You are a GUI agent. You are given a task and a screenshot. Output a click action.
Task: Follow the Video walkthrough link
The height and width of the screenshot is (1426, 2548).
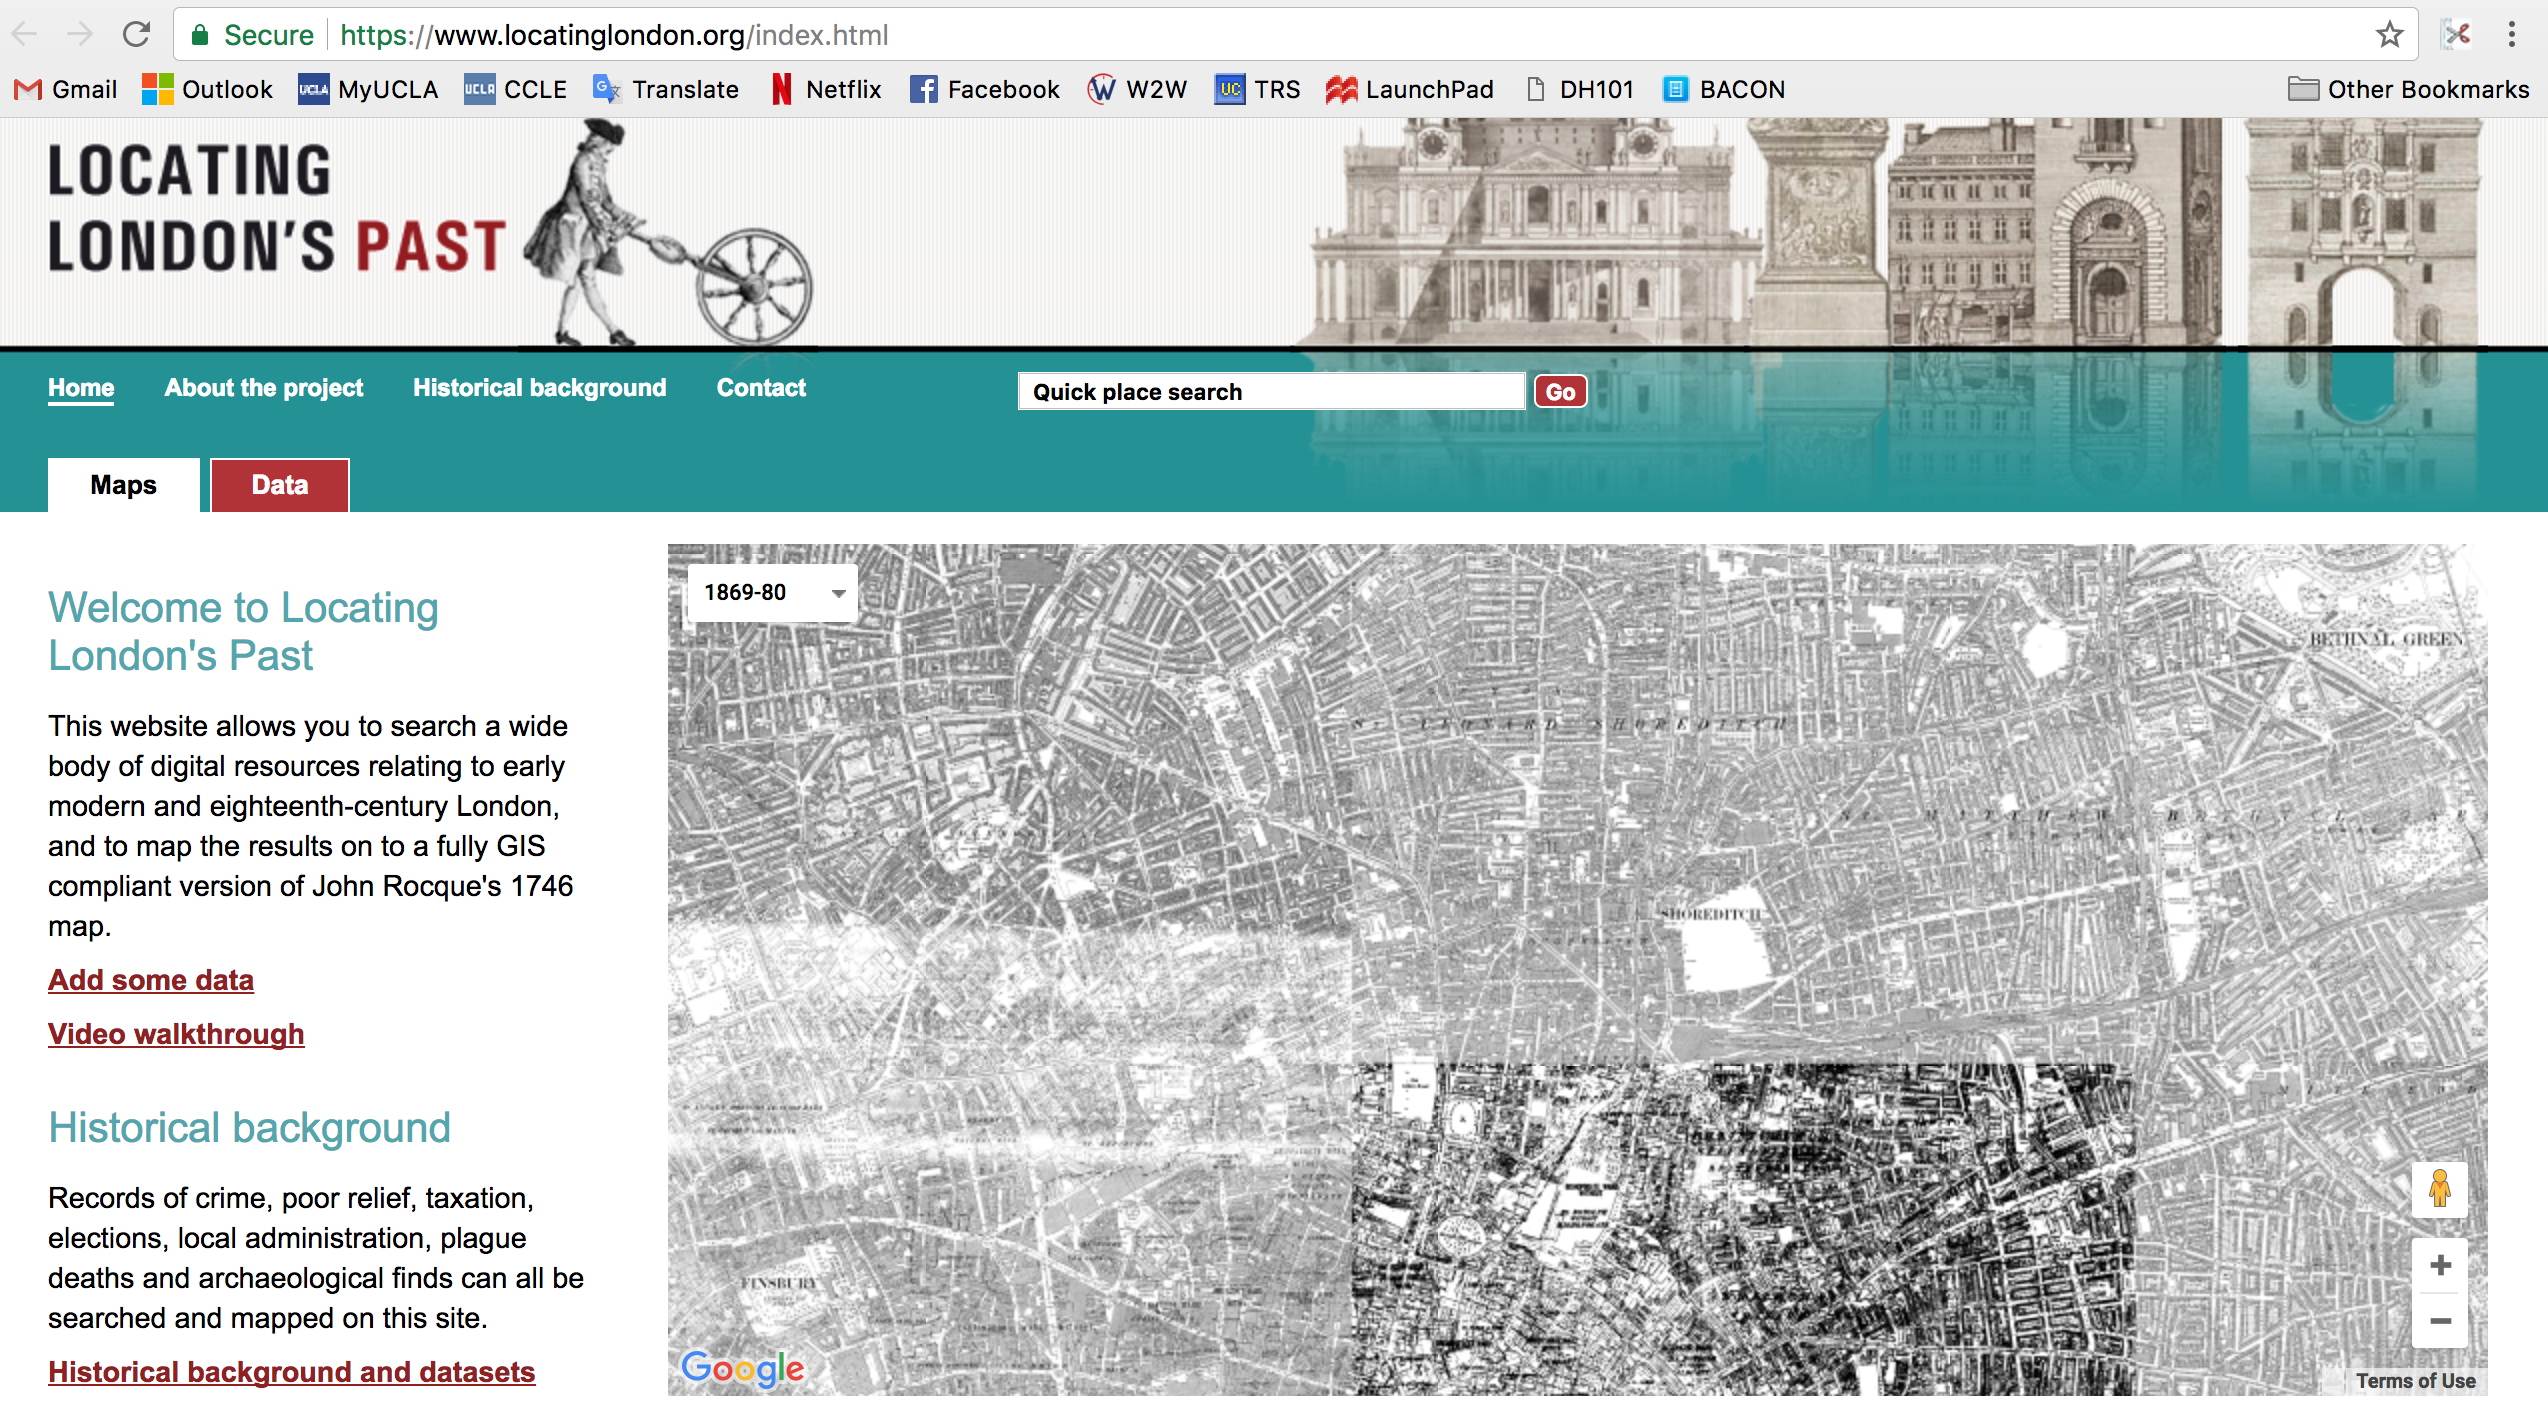tap(176, 1034)
